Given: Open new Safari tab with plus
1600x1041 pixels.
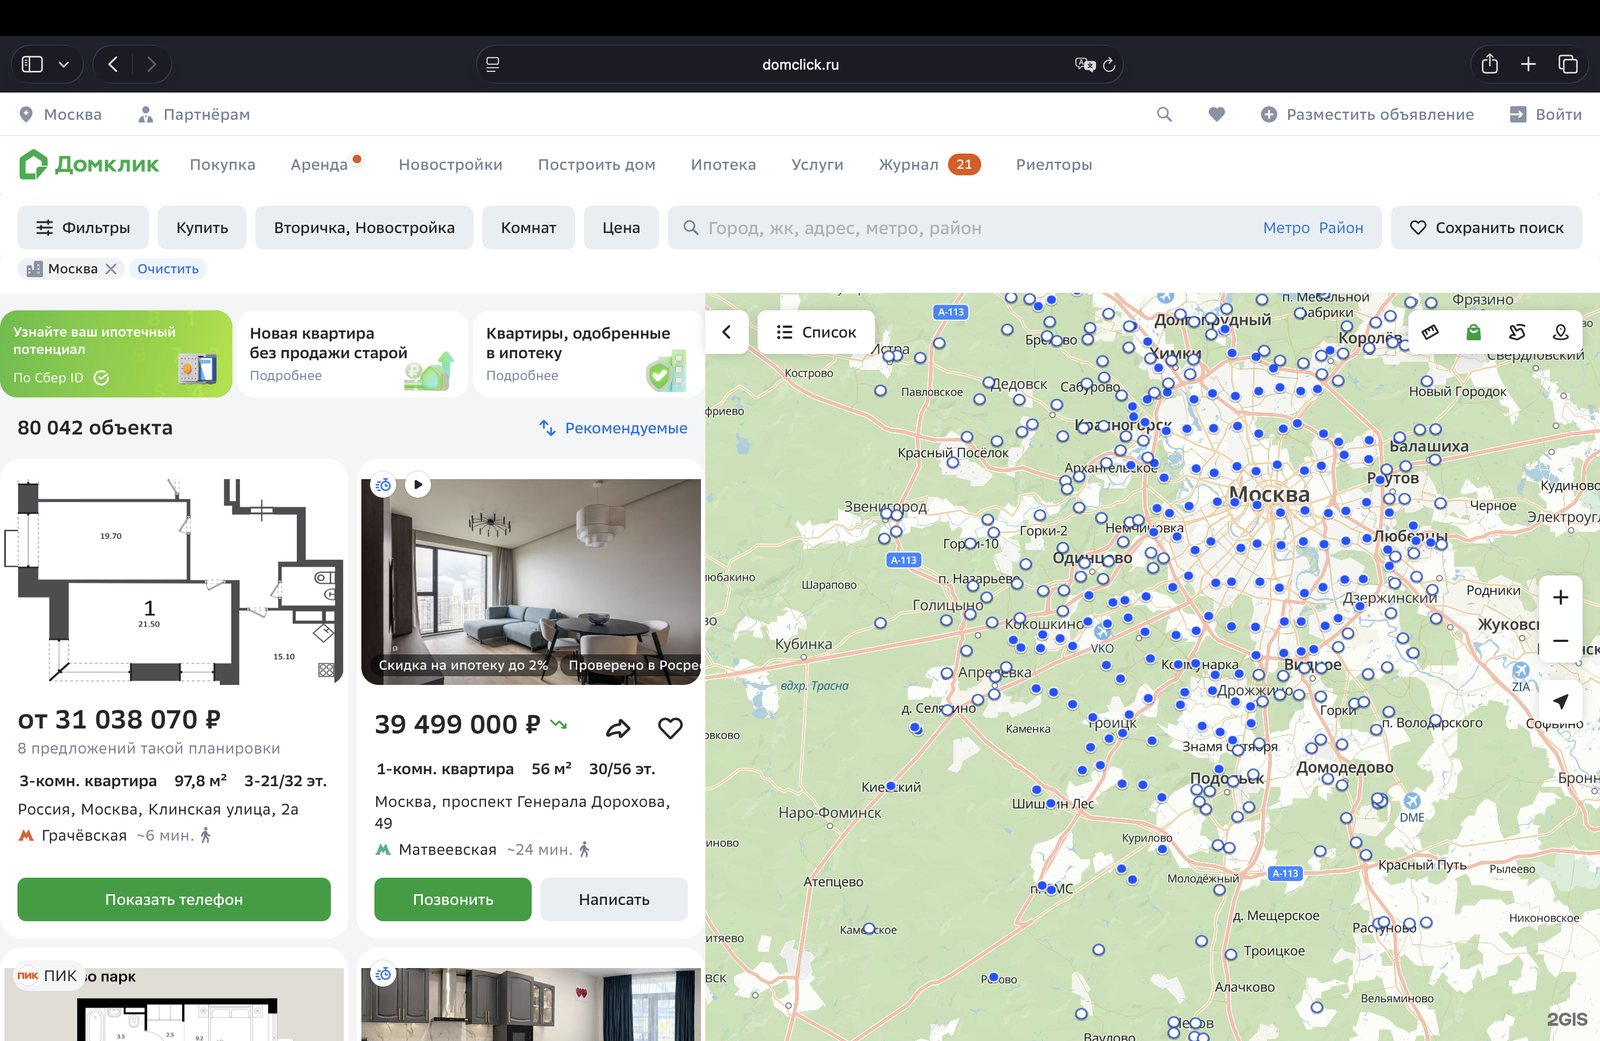Looking at the screenshot, I should tap(1528, 64).
